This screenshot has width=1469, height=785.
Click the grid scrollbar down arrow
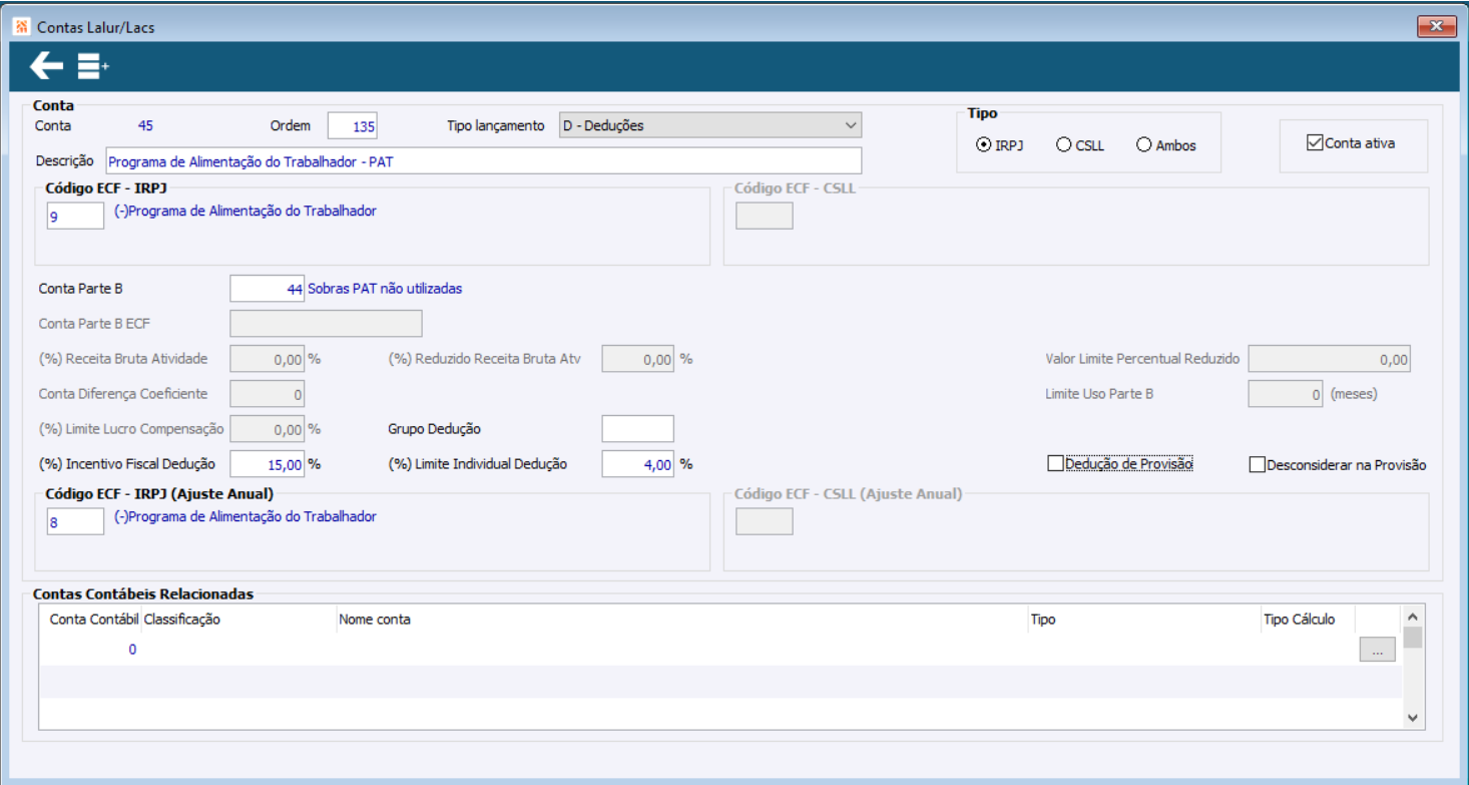pyautogui.click(x=1412, y=717)
